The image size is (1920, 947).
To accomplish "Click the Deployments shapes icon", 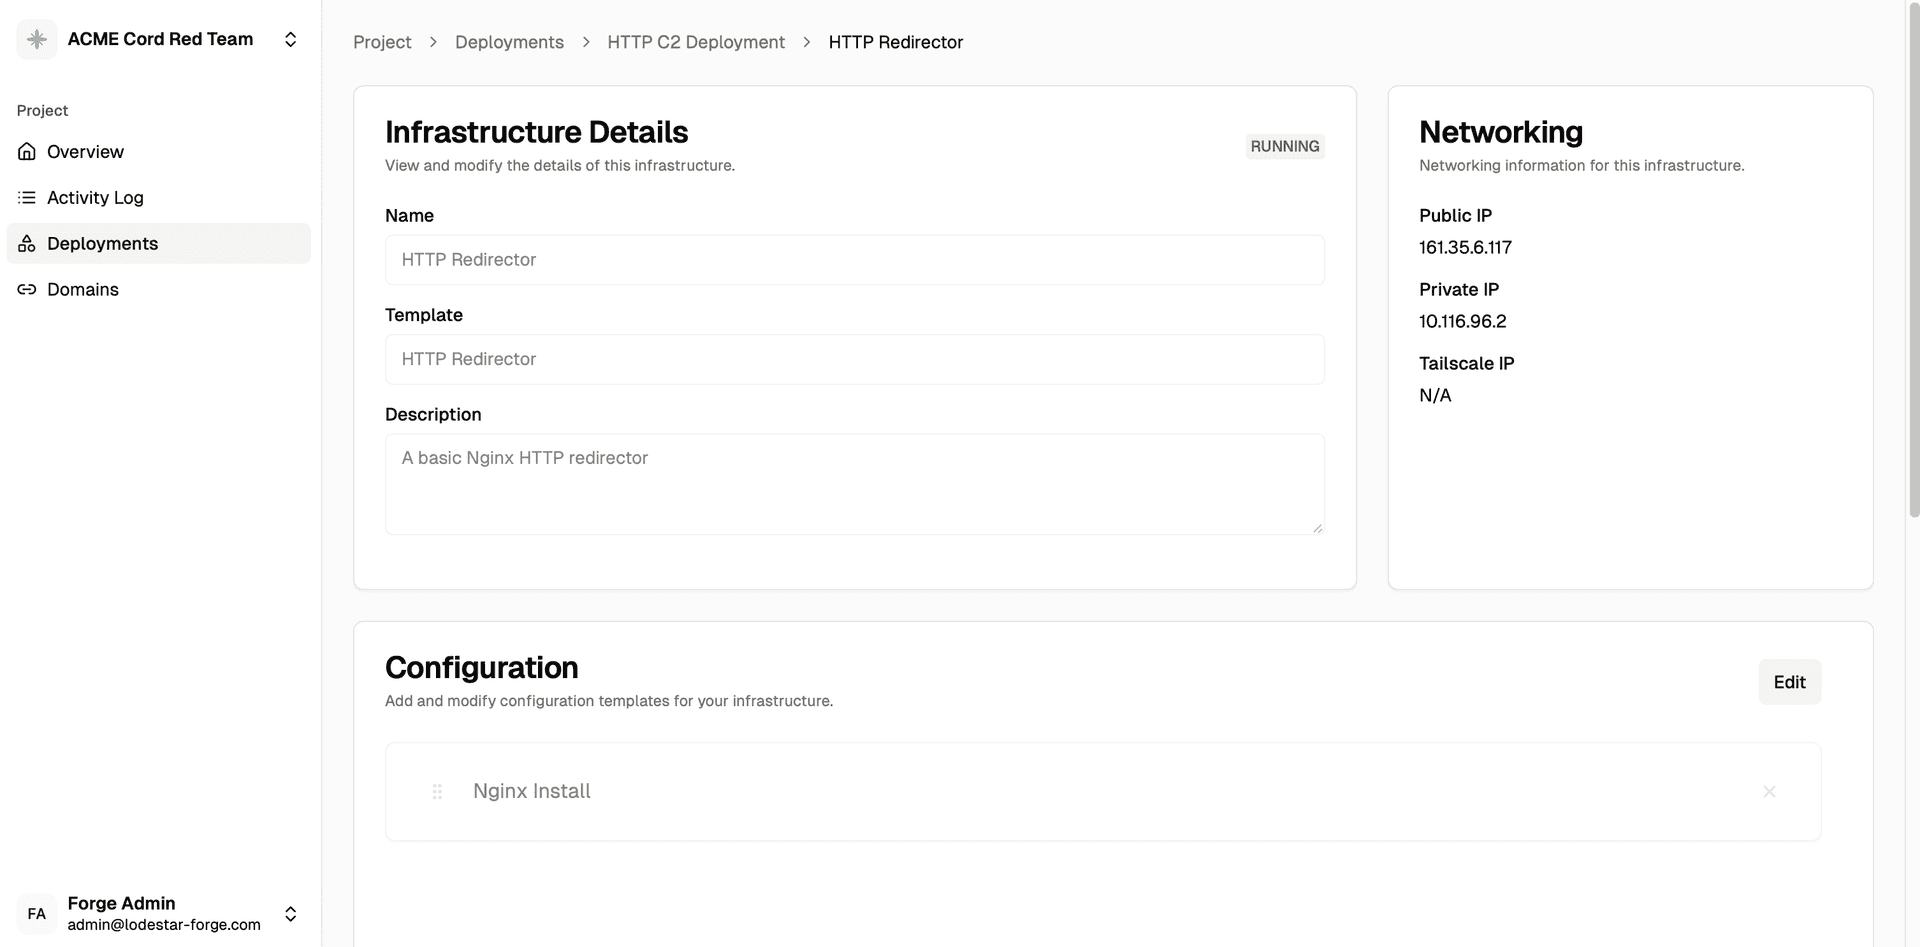I will [x=27, y=244].
